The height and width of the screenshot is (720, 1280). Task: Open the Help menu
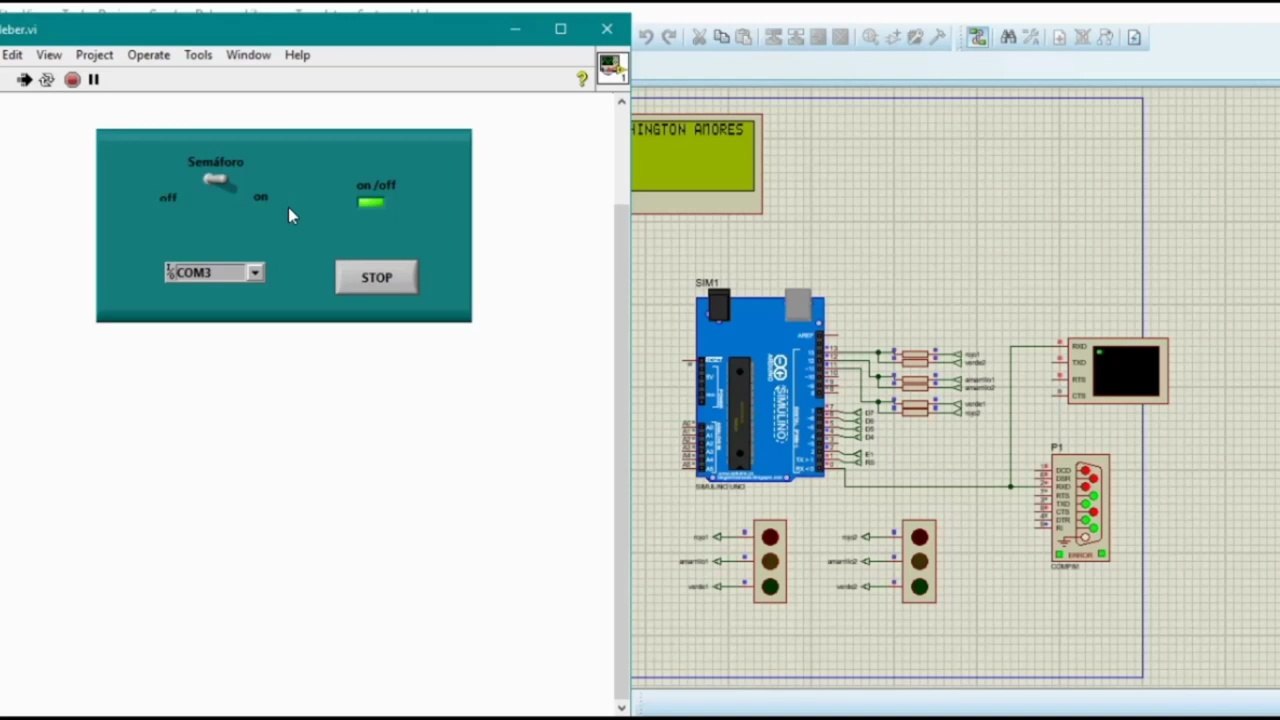coord(297,55)
